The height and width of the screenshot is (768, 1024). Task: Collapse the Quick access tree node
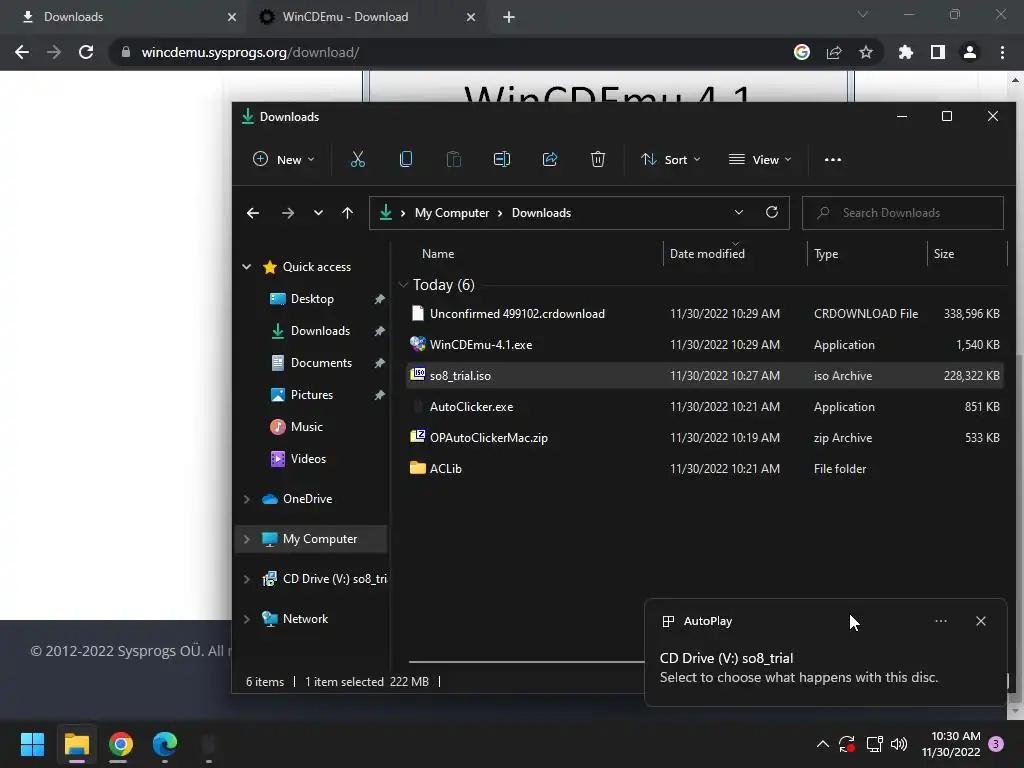click(x=247, y=266)
